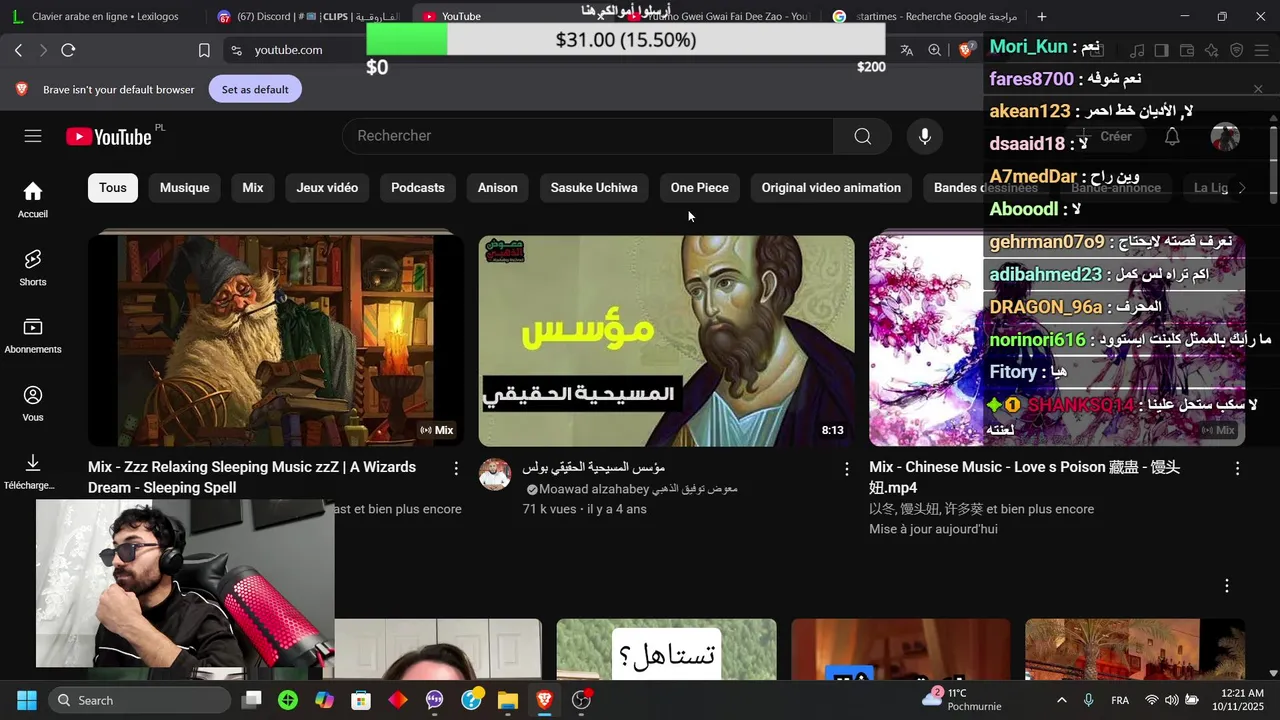Show more category chips with right chevron
This screenshot has height=720, width=1280.
[x=1242, y=188]
